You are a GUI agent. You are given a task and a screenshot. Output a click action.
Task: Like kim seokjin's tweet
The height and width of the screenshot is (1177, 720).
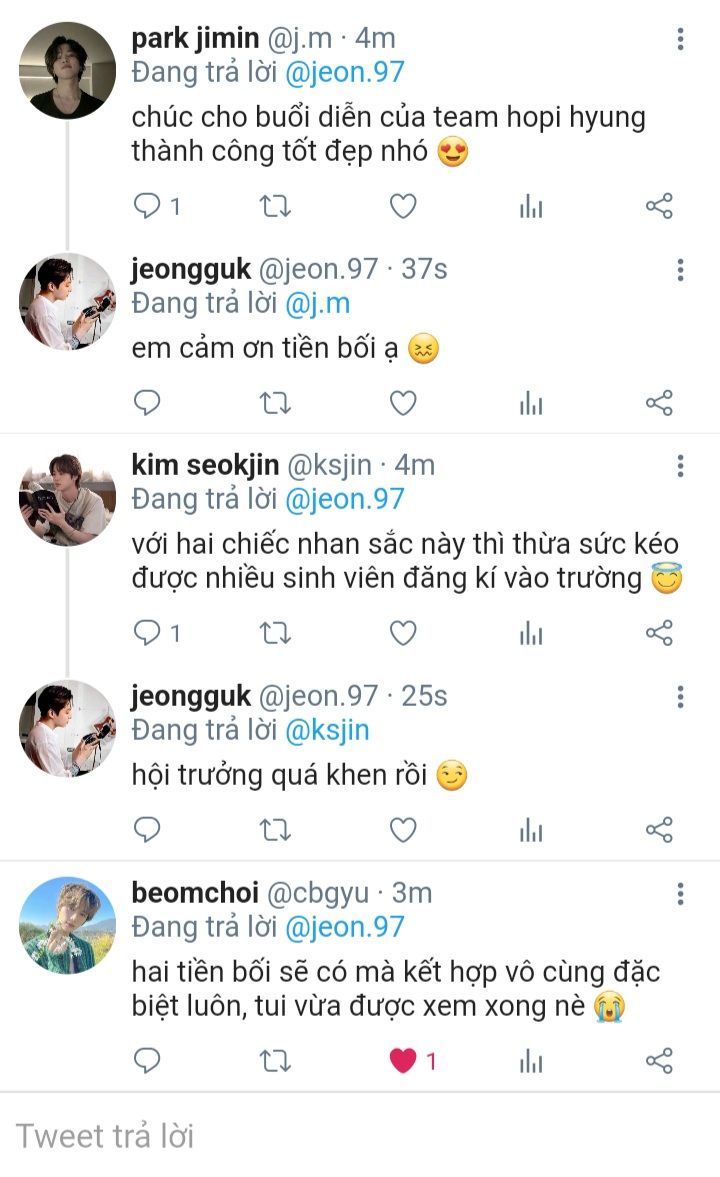coord(403,632)
